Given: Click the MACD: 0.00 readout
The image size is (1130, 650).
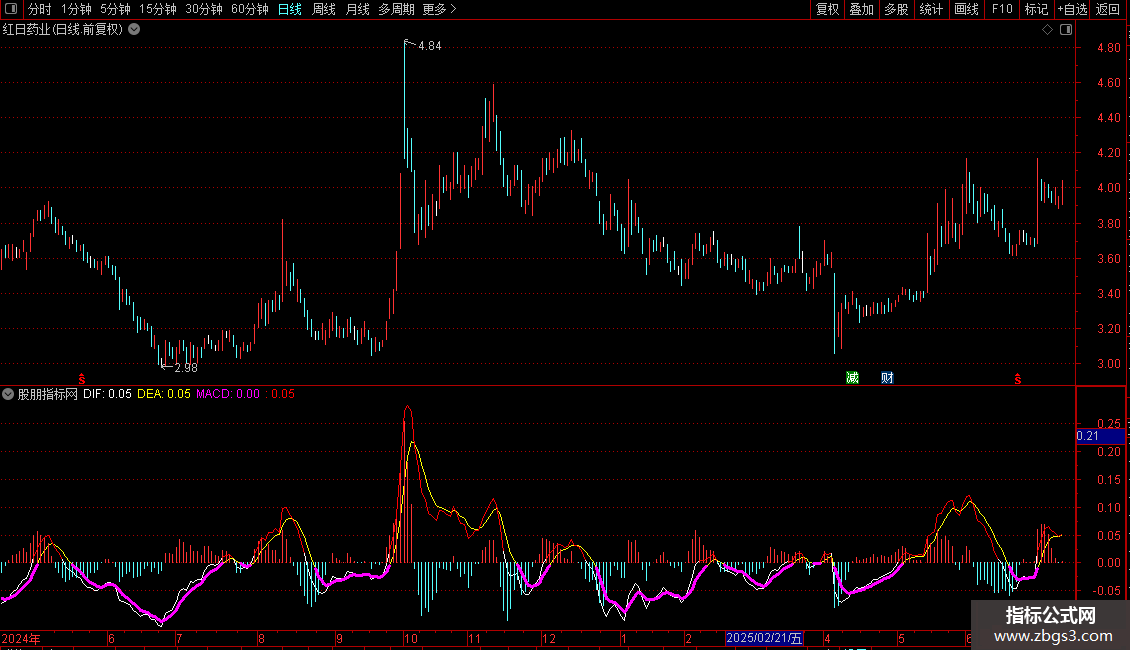Looking at the screenshot, I should [228, 394].
